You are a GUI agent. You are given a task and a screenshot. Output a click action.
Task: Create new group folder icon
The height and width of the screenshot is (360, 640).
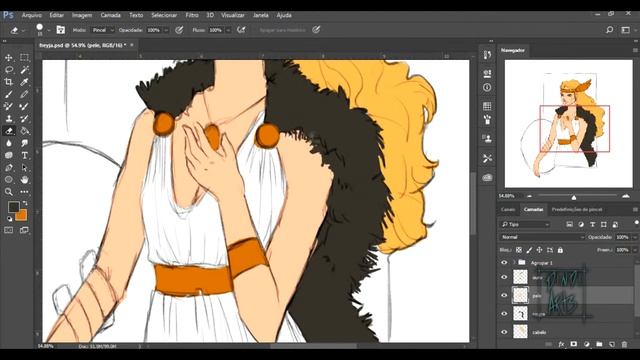pos(599,344)
